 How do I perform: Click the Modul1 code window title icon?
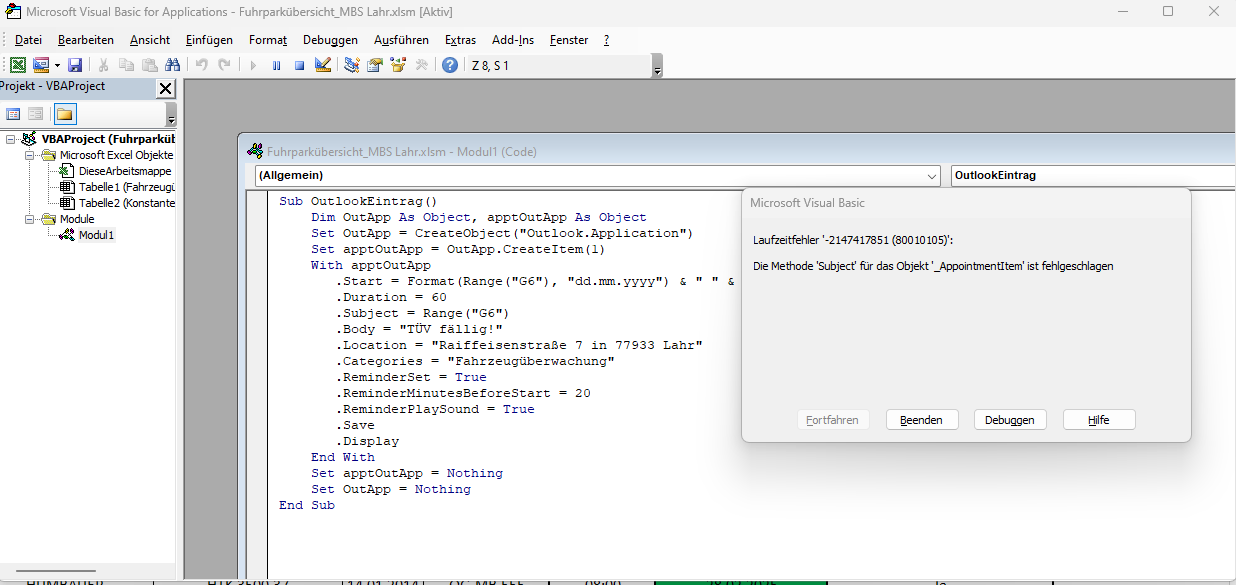tap(255, 152)
